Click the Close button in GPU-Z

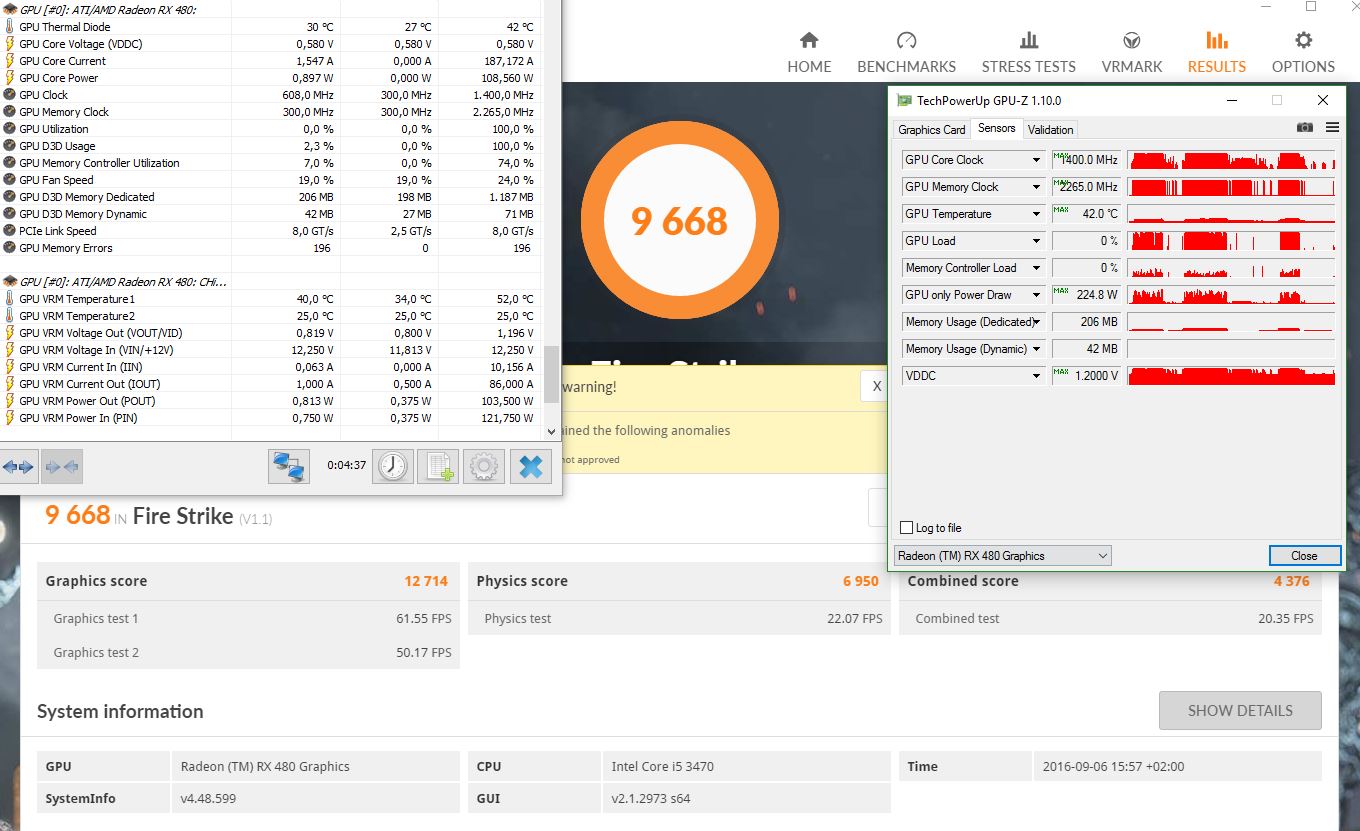[x=1304, y=556]
